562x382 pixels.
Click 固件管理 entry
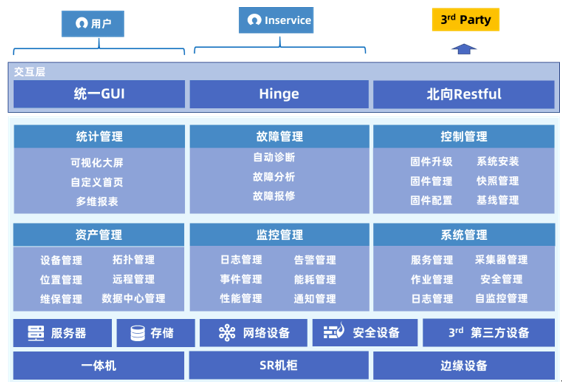pos(431,181)
